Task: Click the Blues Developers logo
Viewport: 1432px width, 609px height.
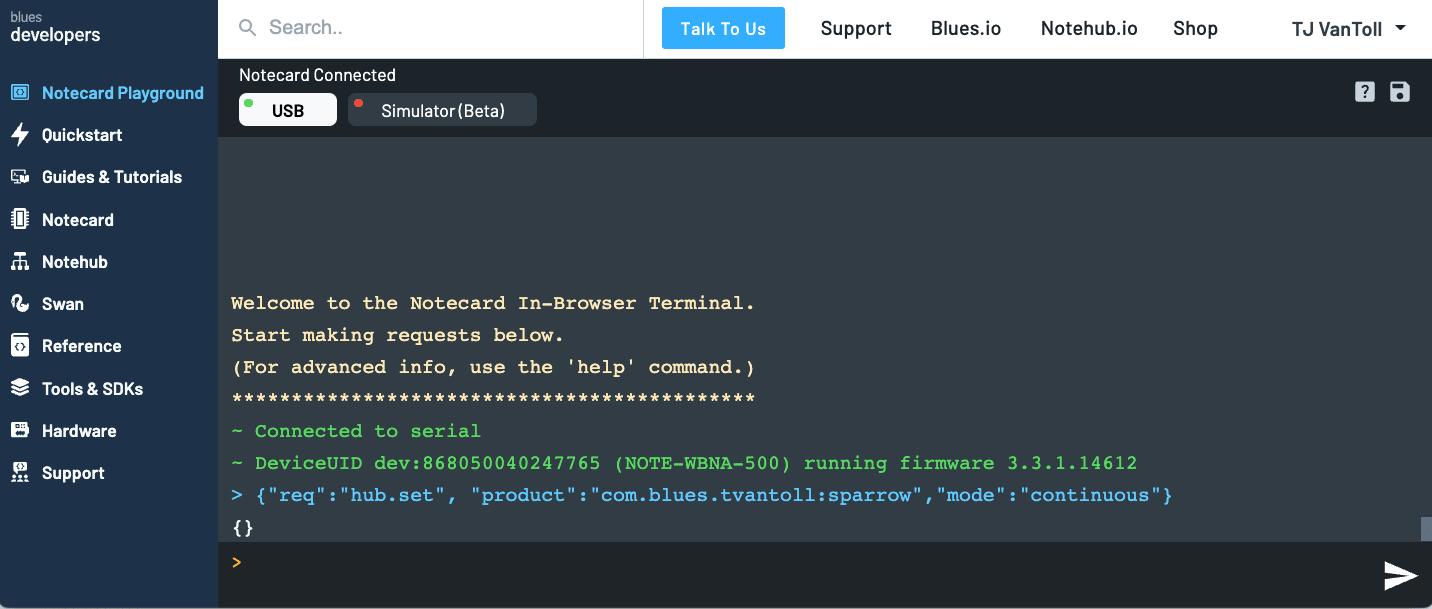Action: click(x=55, y=28)
